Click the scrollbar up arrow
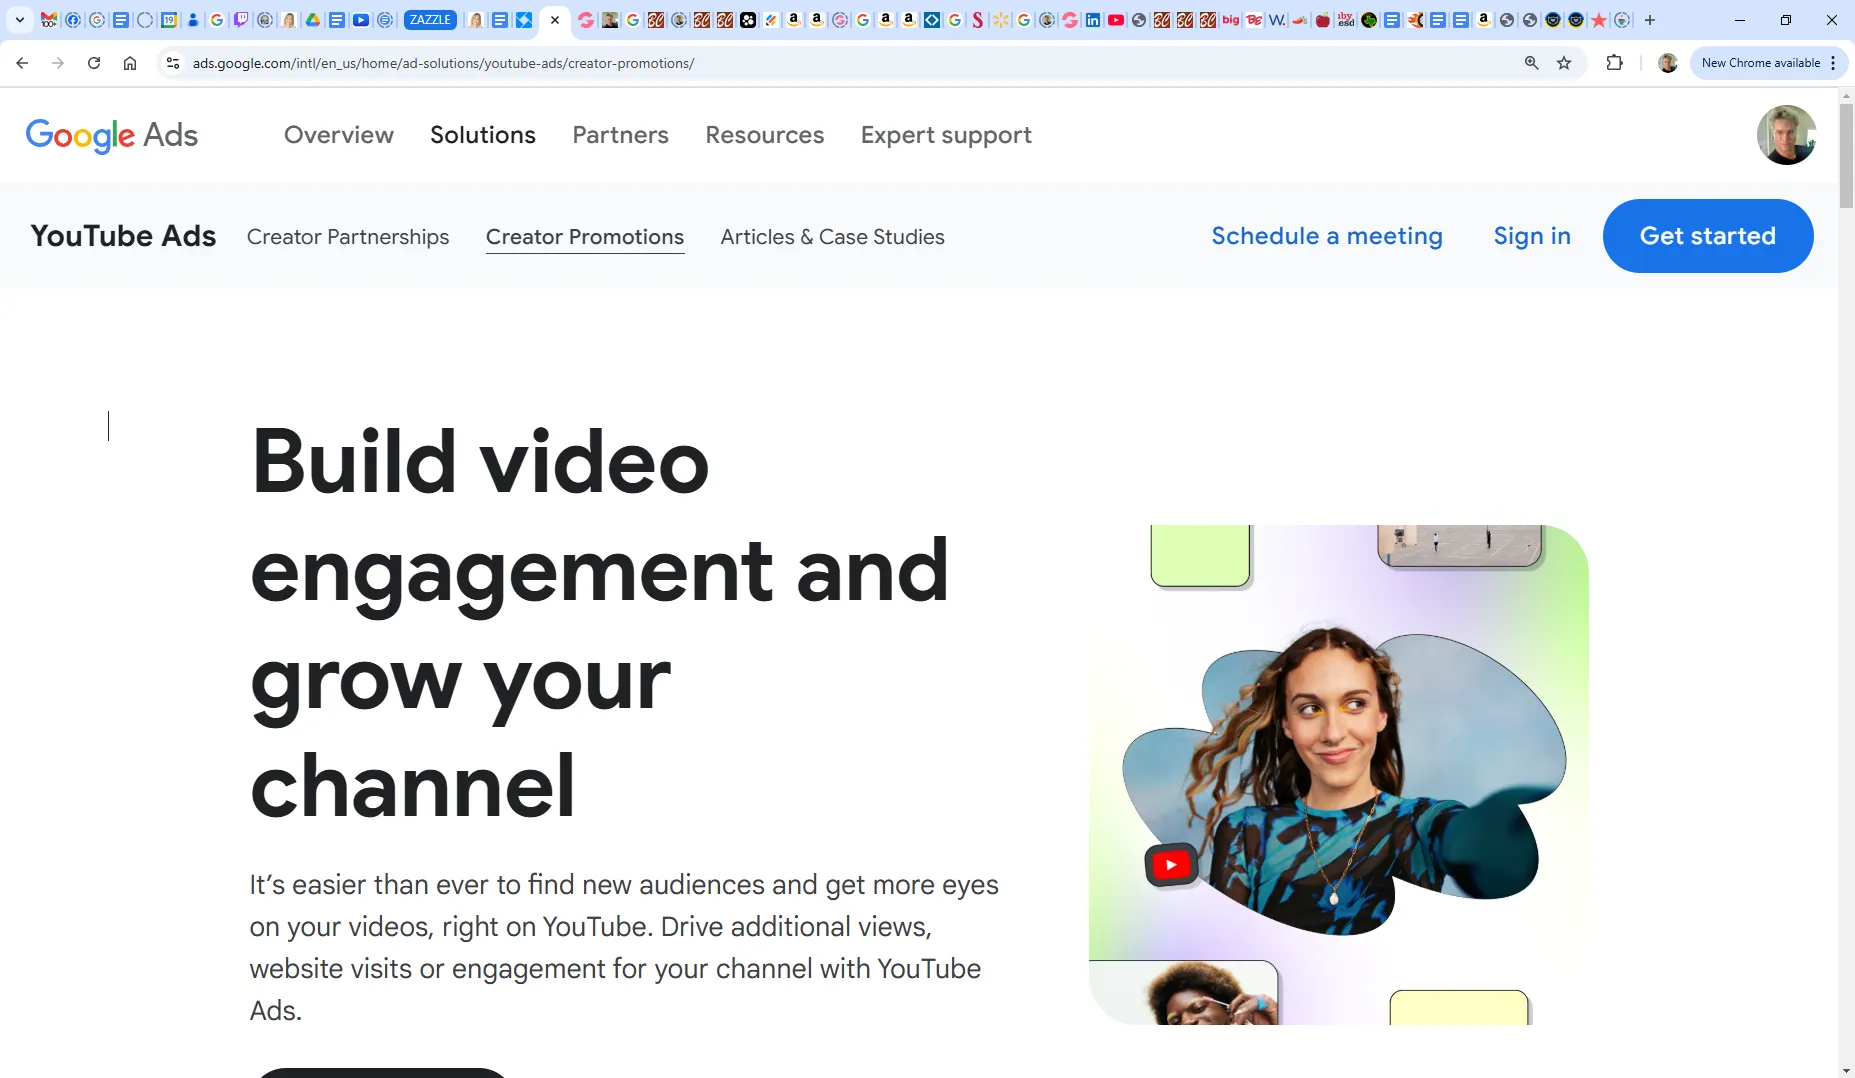 point(1846,95)
